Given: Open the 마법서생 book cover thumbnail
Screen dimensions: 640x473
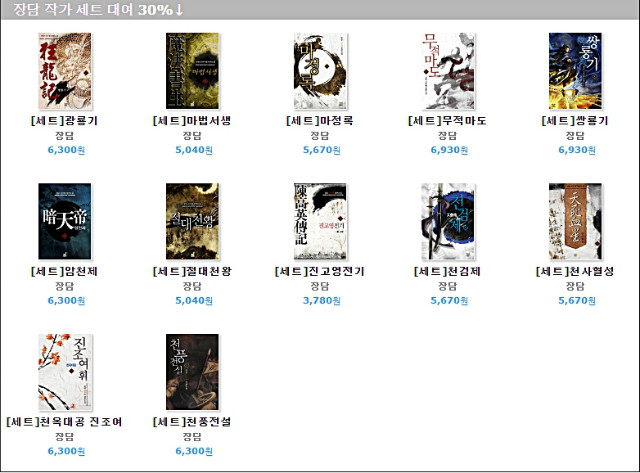Looking at the screenshot, I should [192, 71].
